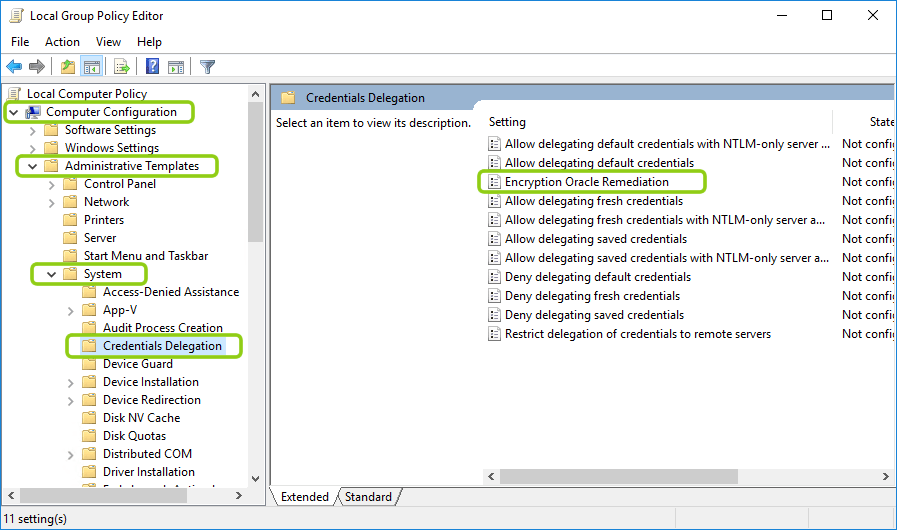
Task: Collapse the Computer Configuration node
Action: click(x=13, y=112)
